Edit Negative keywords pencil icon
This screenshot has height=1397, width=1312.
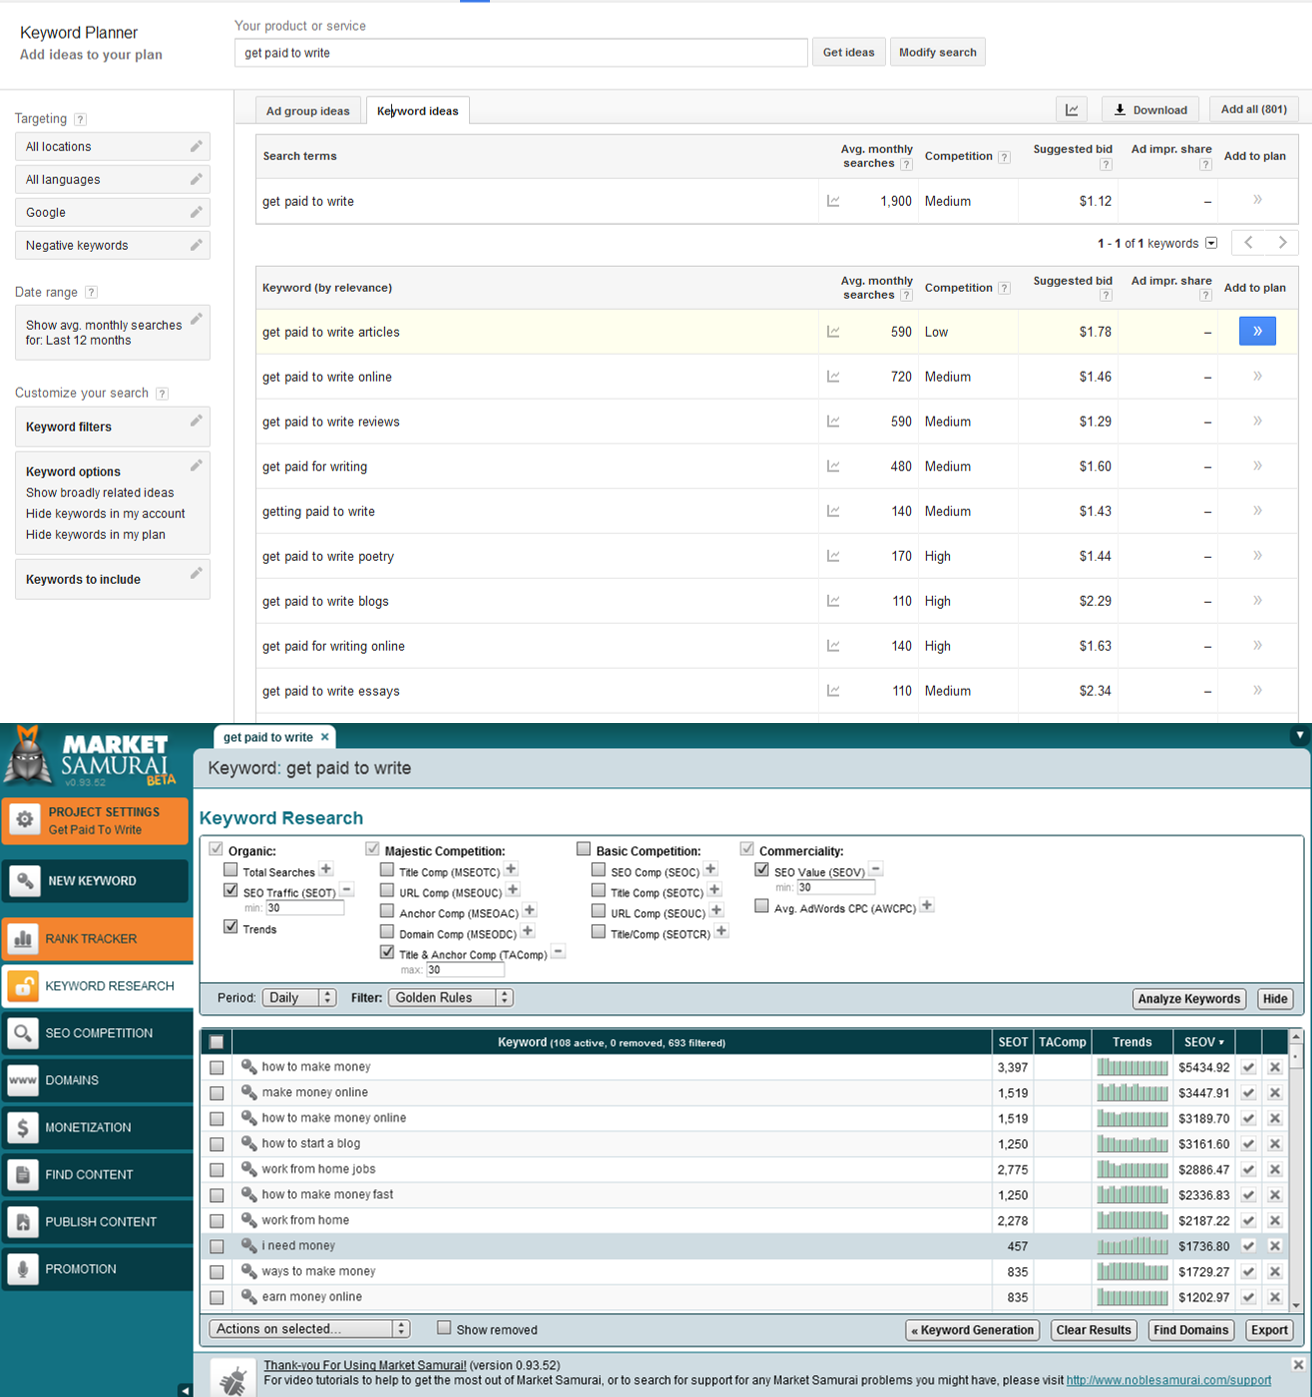(196, 245)
